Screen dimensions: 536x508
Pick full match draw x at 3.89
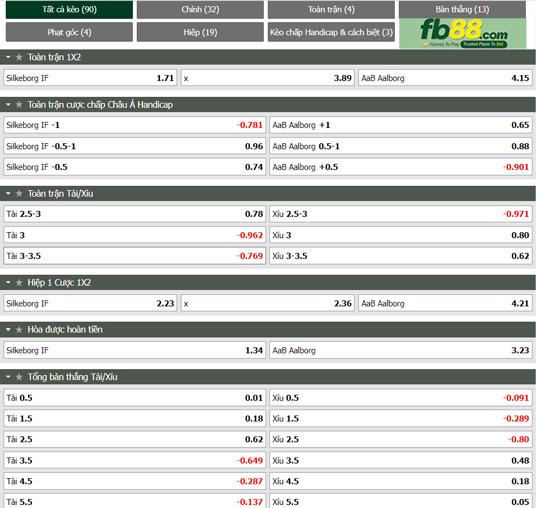coord(268,78)
